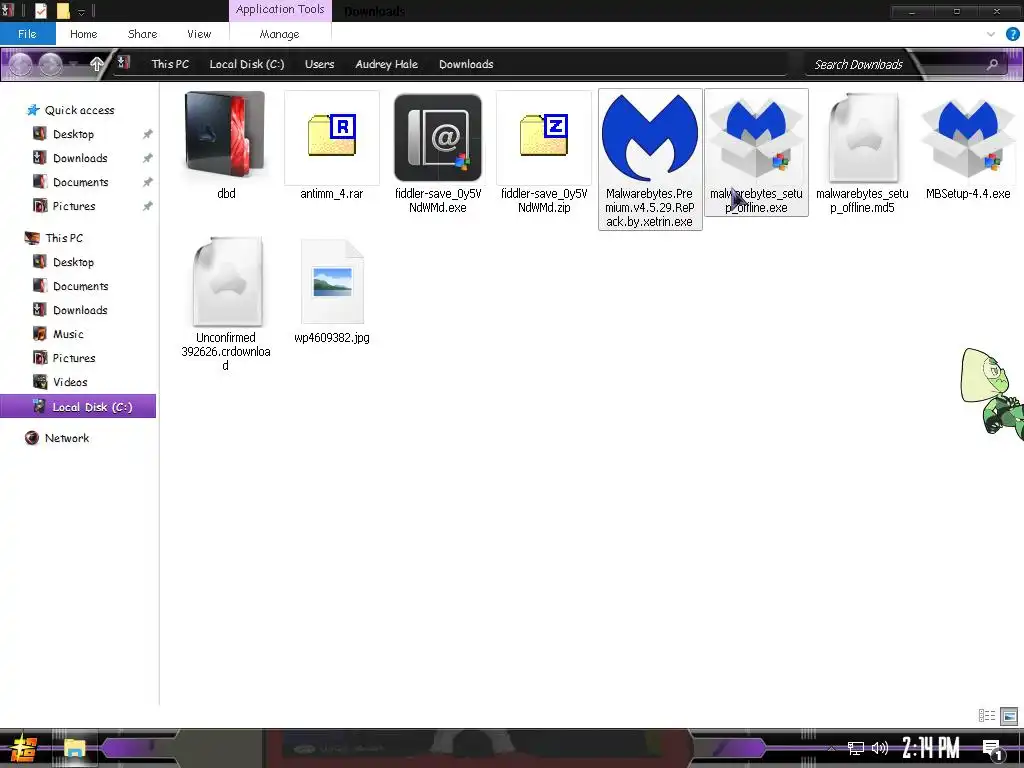Select malwarebytes_setup_offline.exe installer icon
The height and width of the screenshot is (768, 1024).
pyautogui.click(x=756, y=137)
